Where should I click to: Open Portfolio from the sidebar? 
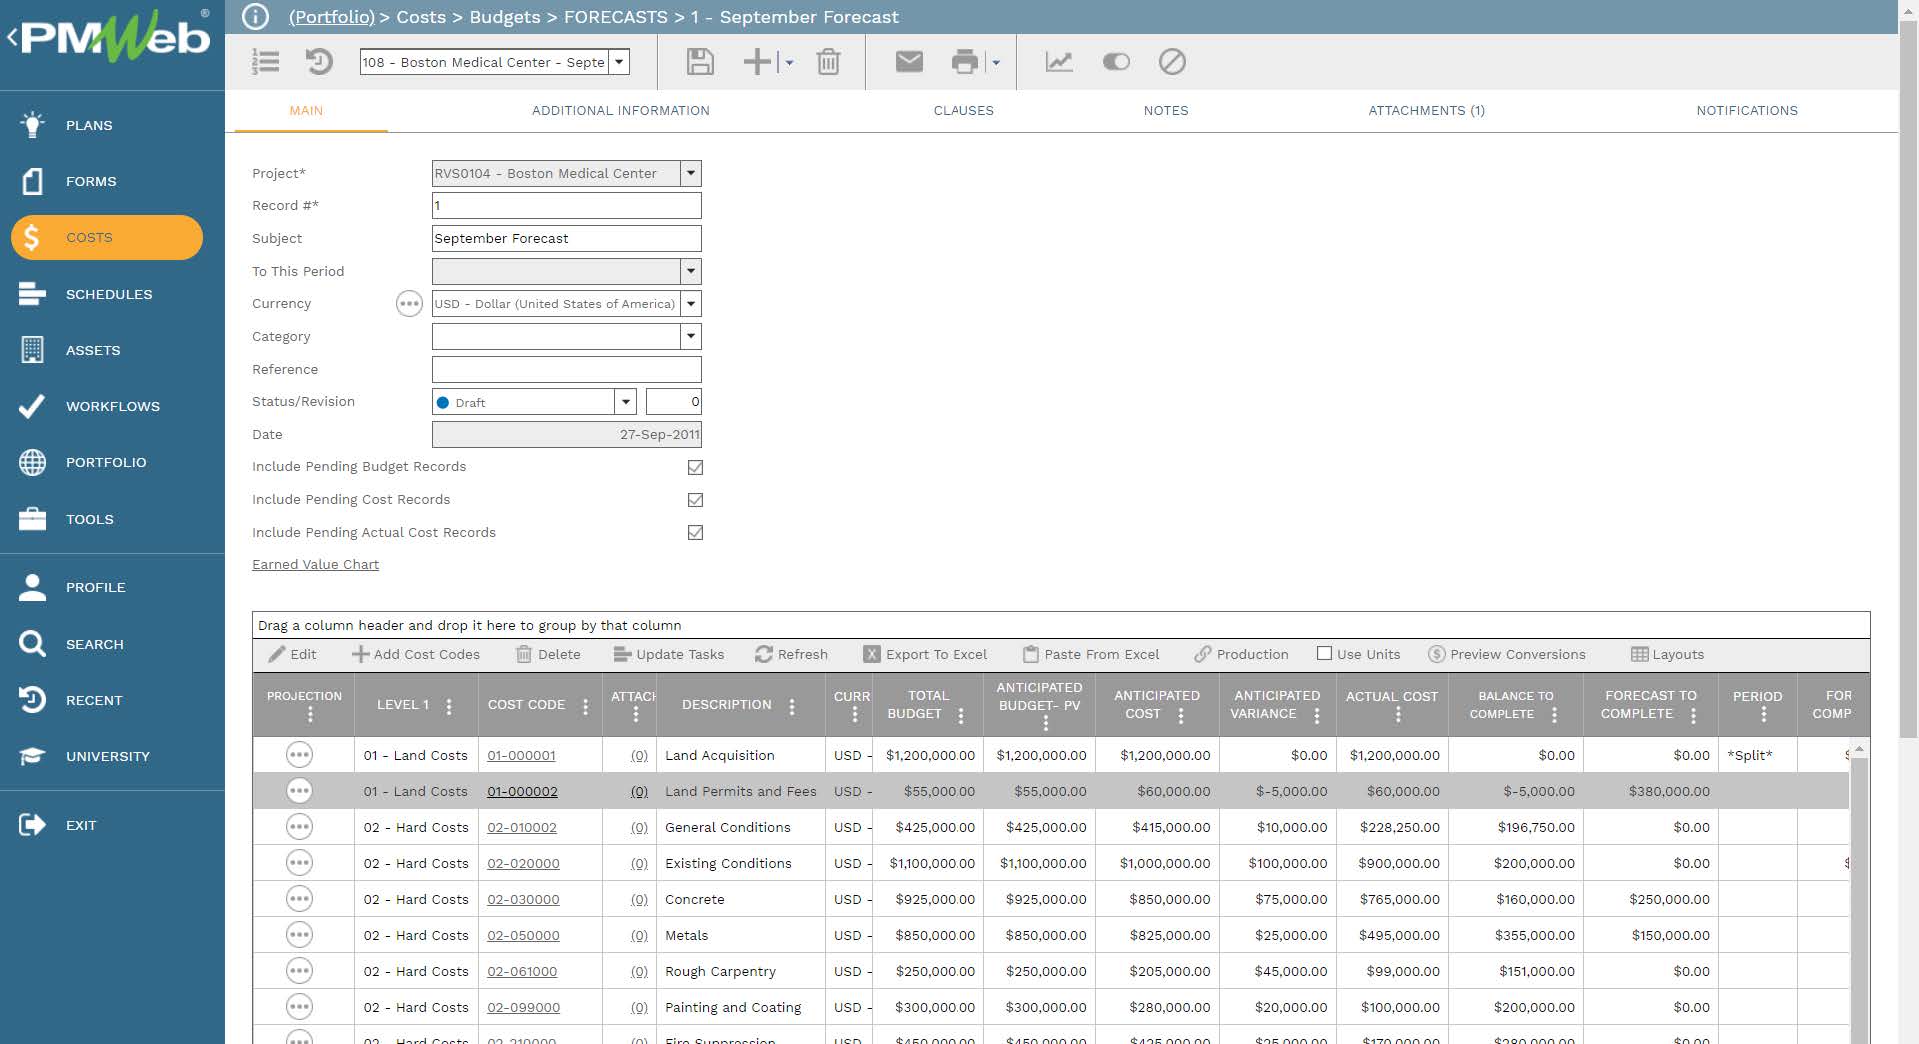(106, 462)
